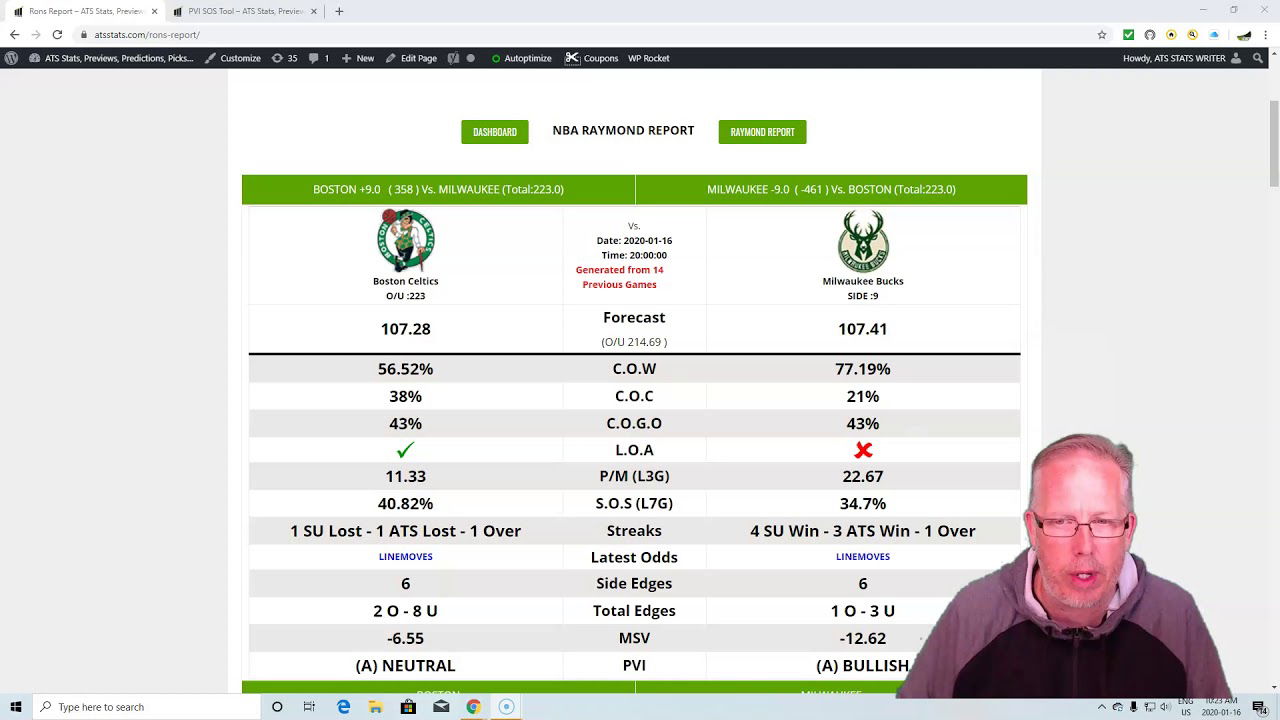Switch to the PVI SOS Tool tab
This screenshot has height=720, width=1280.
coord(238,11)
